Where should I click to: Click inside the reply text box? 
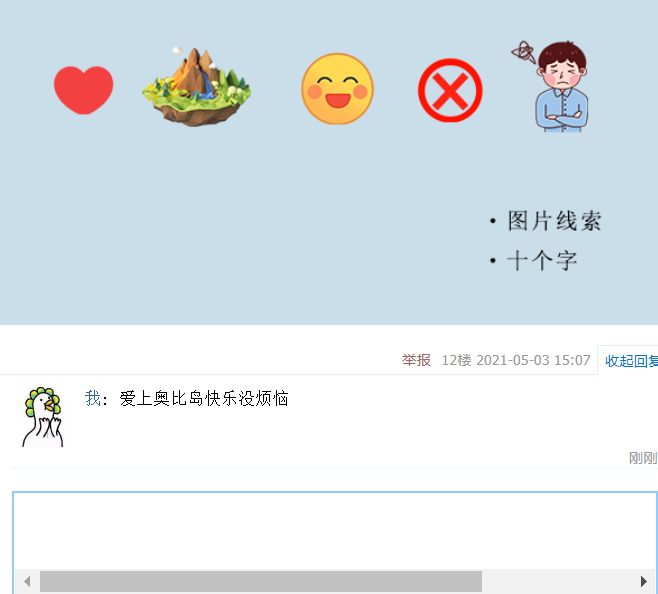click(x=334, y=530)
